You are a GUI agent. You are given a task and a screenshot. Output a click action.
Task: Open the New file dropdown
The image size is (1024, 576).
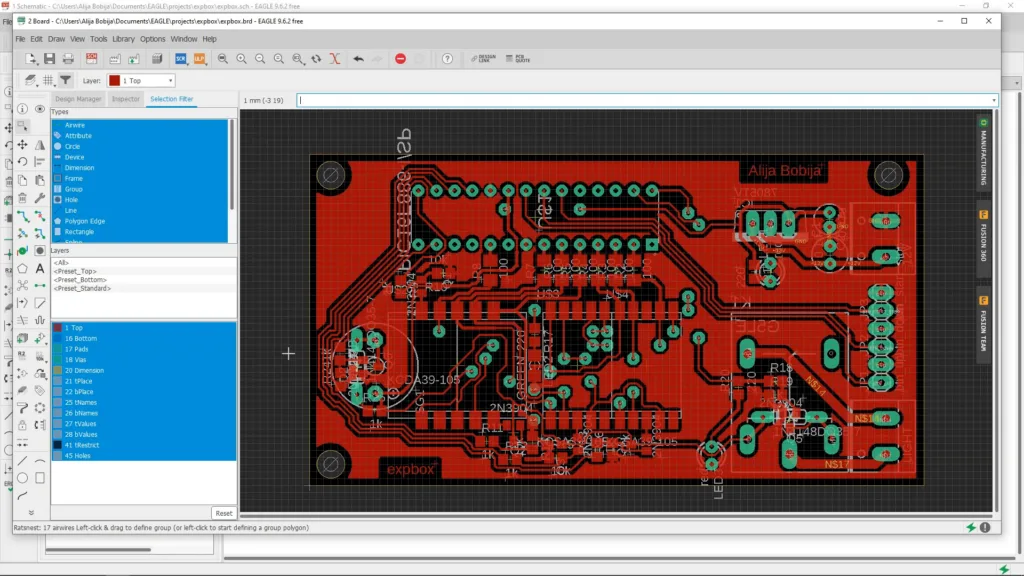(31, 59)
